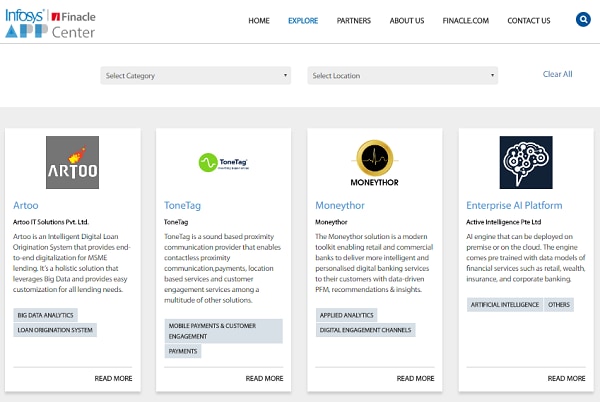Click READ MORE on the Artoo card

[113, 378]
